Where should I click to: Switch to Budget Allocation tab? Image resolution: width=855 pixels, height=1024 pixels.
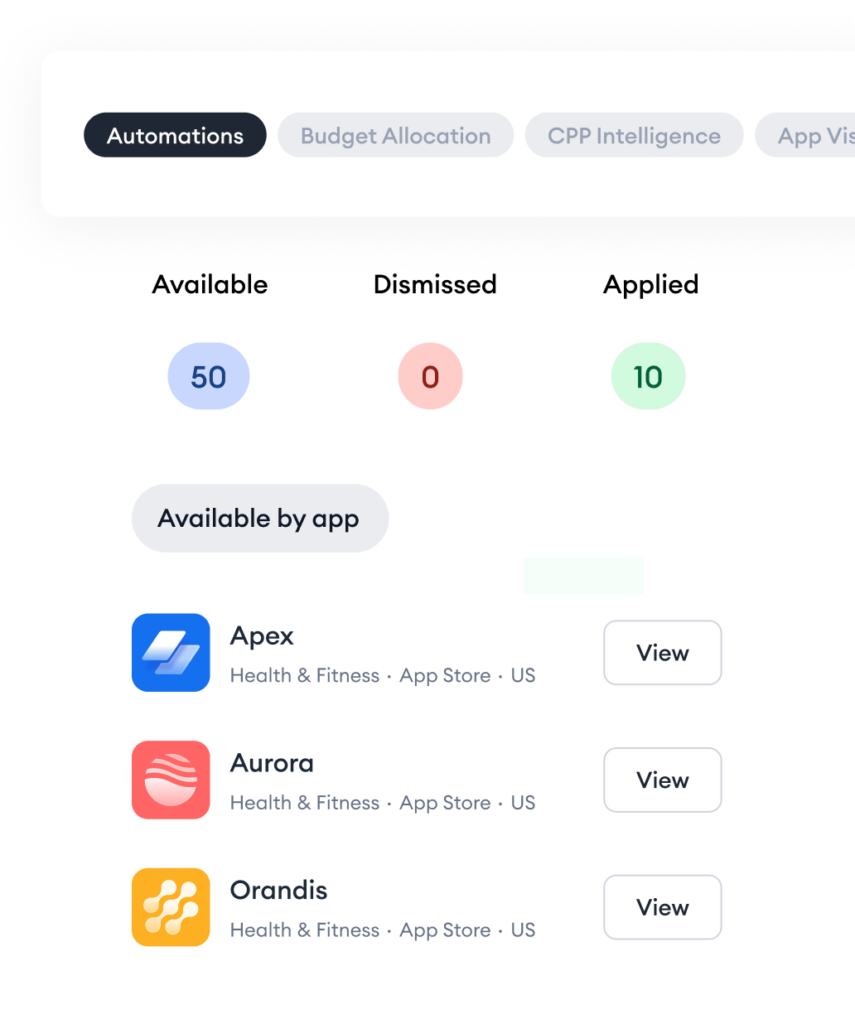click(x=396, y=135)
